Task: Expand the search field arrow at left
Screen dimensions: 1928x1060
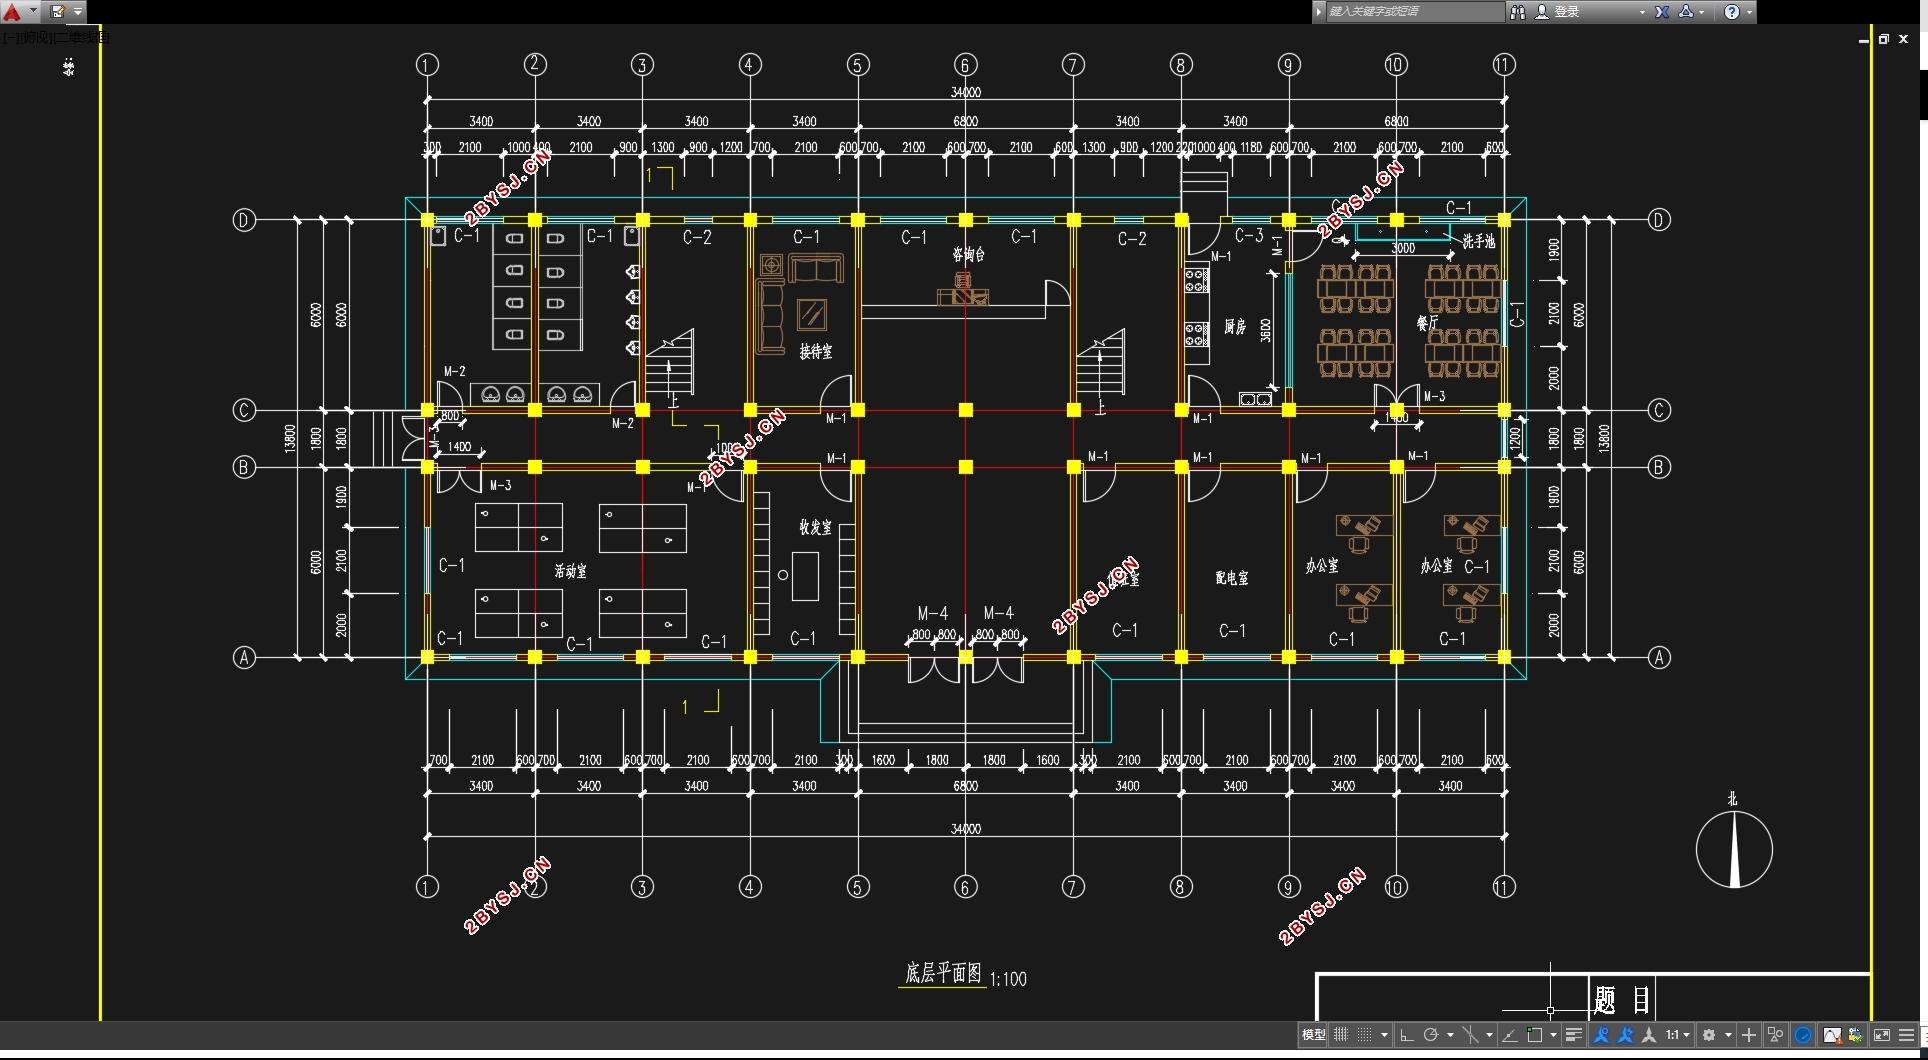Action: (x=1318, y=12)
